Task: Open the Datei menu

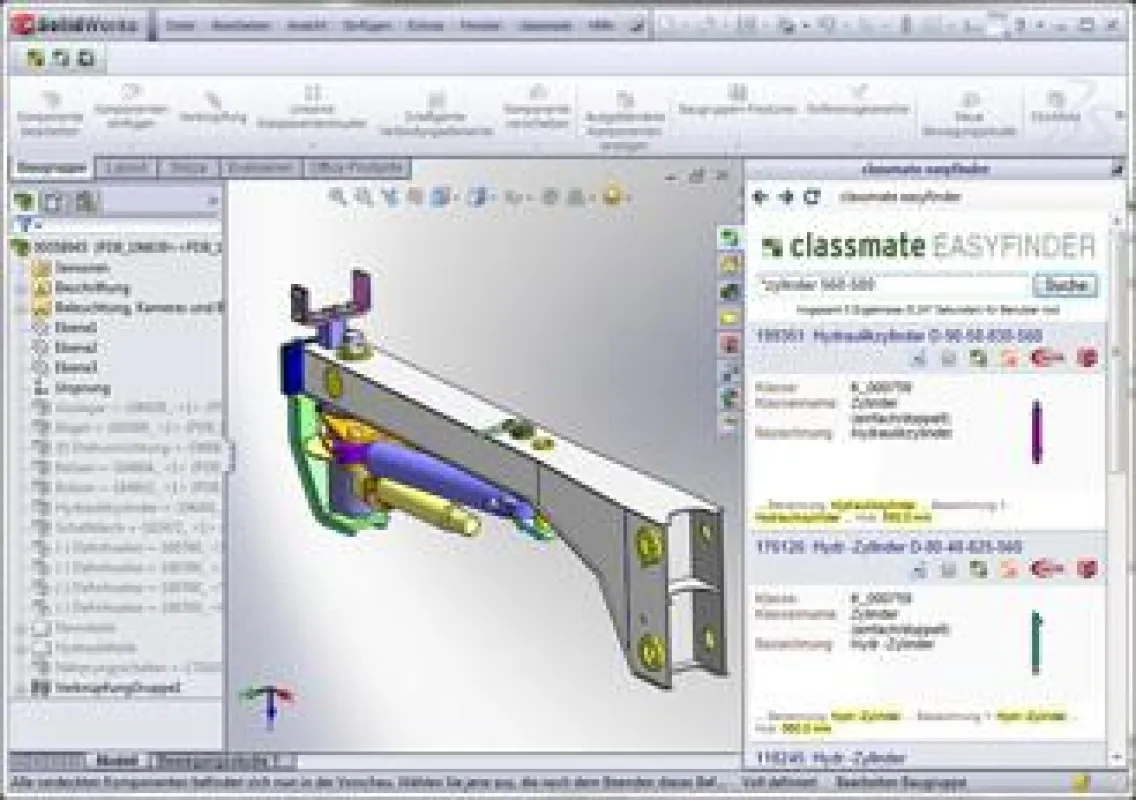Action: click(180, 25)
